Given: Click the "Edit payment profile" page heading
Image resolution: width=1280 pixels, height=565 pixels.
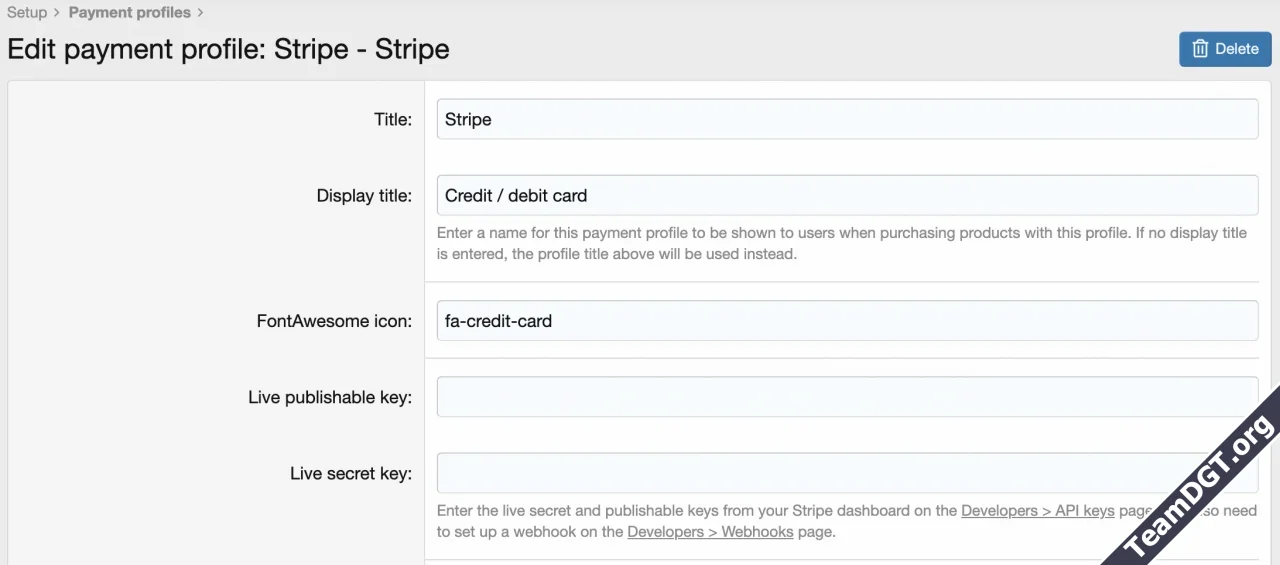Looking at the screenshot, I should [x=228, y=49].
